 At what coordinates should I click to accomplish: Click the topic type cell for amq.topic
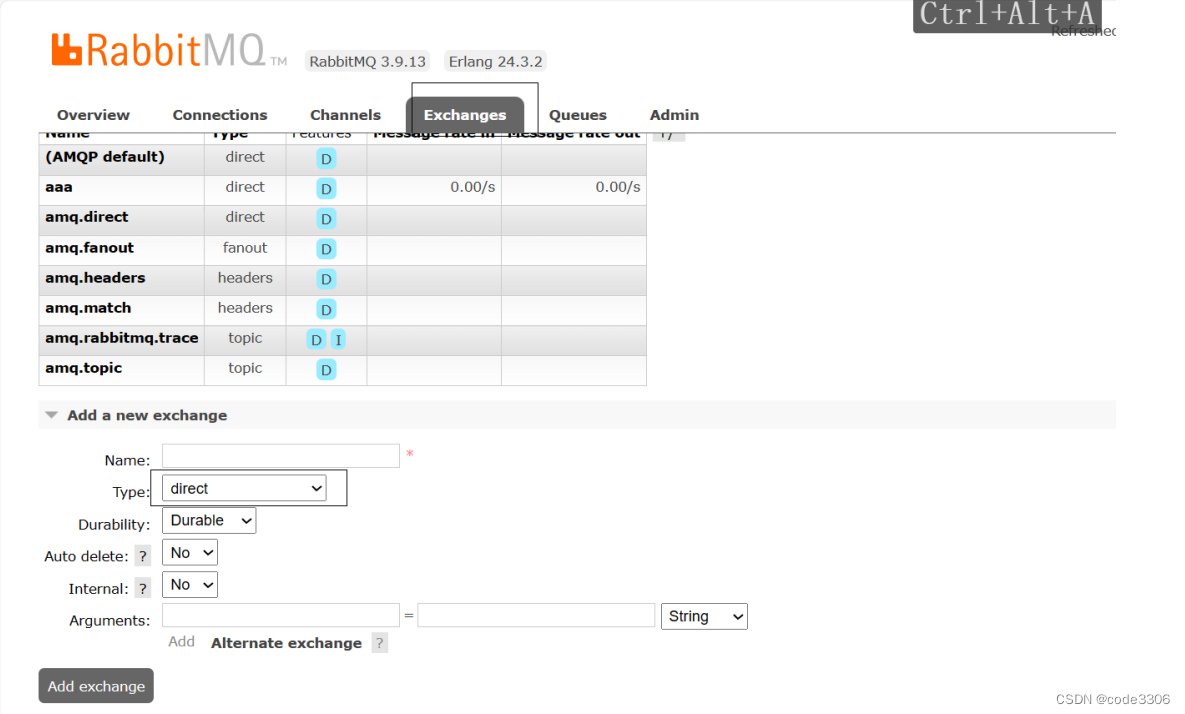pyautogui.click(x=245, y=369)
